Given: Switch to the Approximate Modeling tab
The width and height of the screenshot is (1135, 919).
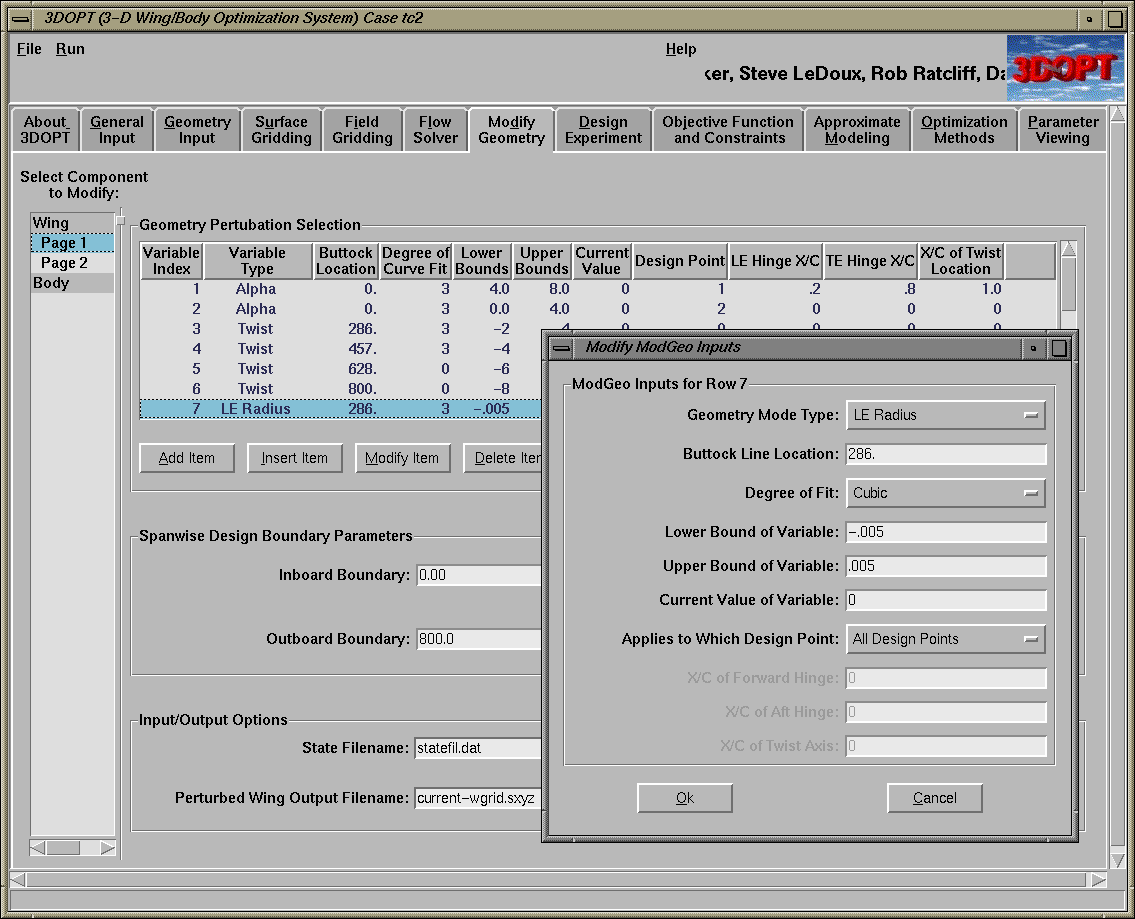Looking at the screenshot, I should (857, 130).
